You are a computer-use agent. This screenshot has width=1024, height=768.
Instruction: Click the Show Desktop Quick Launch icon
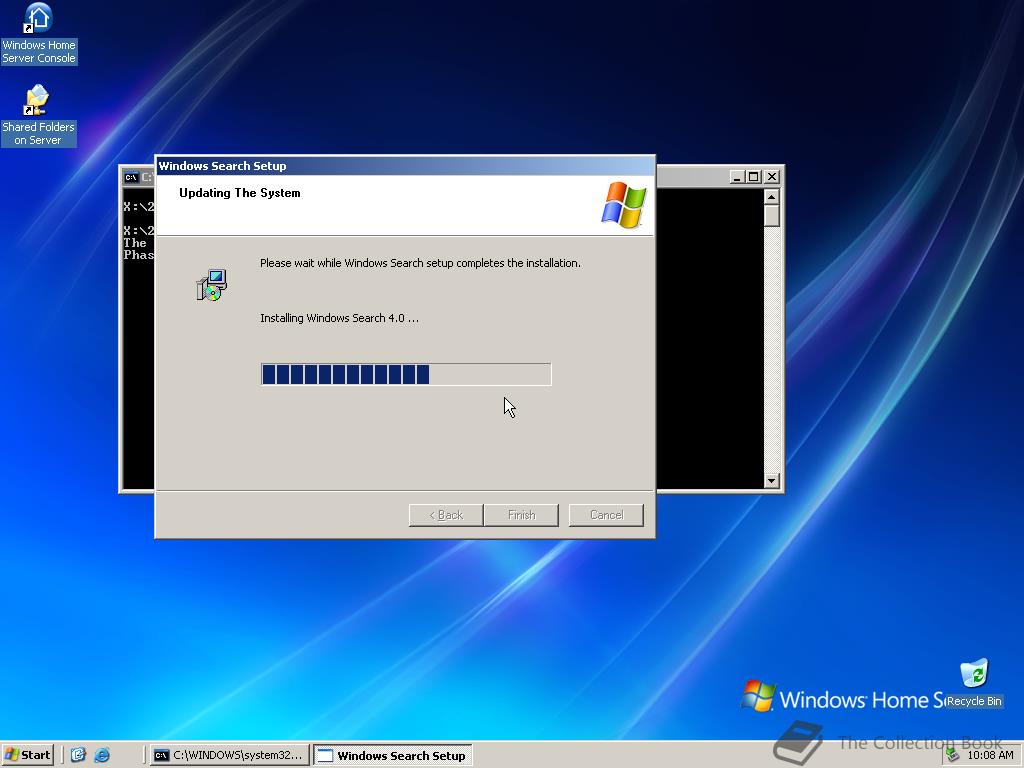(78, 755)
